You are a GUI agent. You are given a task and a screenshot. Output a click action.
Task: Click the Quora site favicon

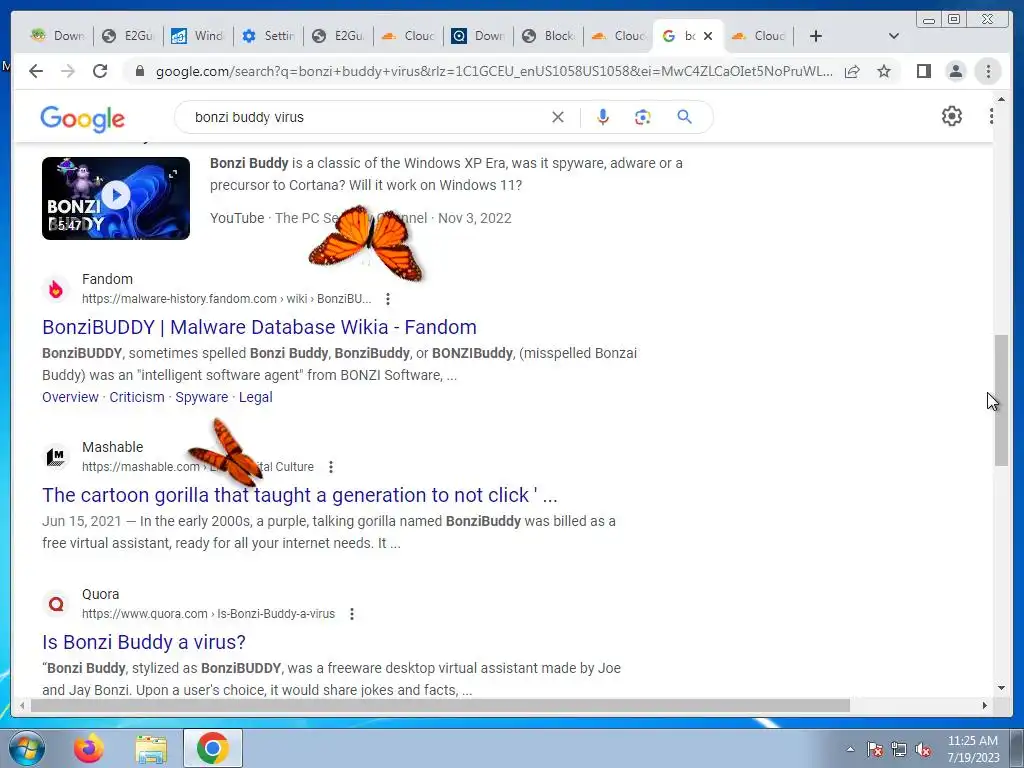coord(56,603)
